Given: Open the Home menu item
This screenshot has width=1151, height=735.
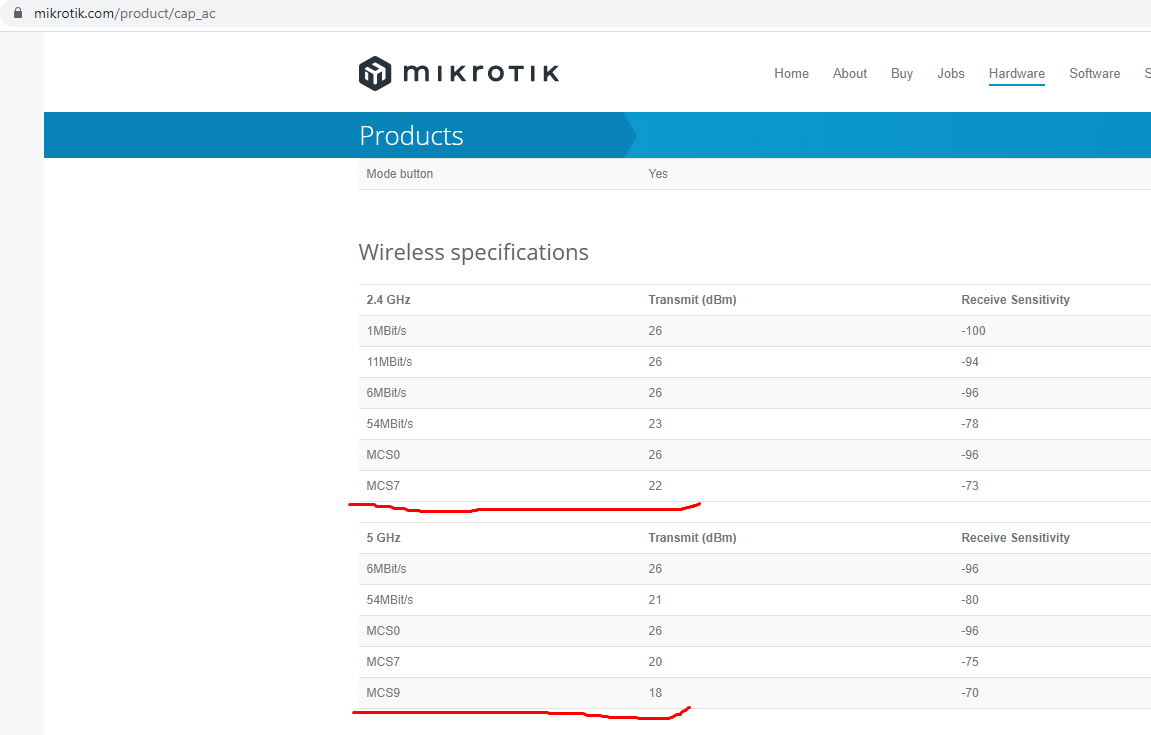Looking at the screenshot, I should tap(791, 73).
